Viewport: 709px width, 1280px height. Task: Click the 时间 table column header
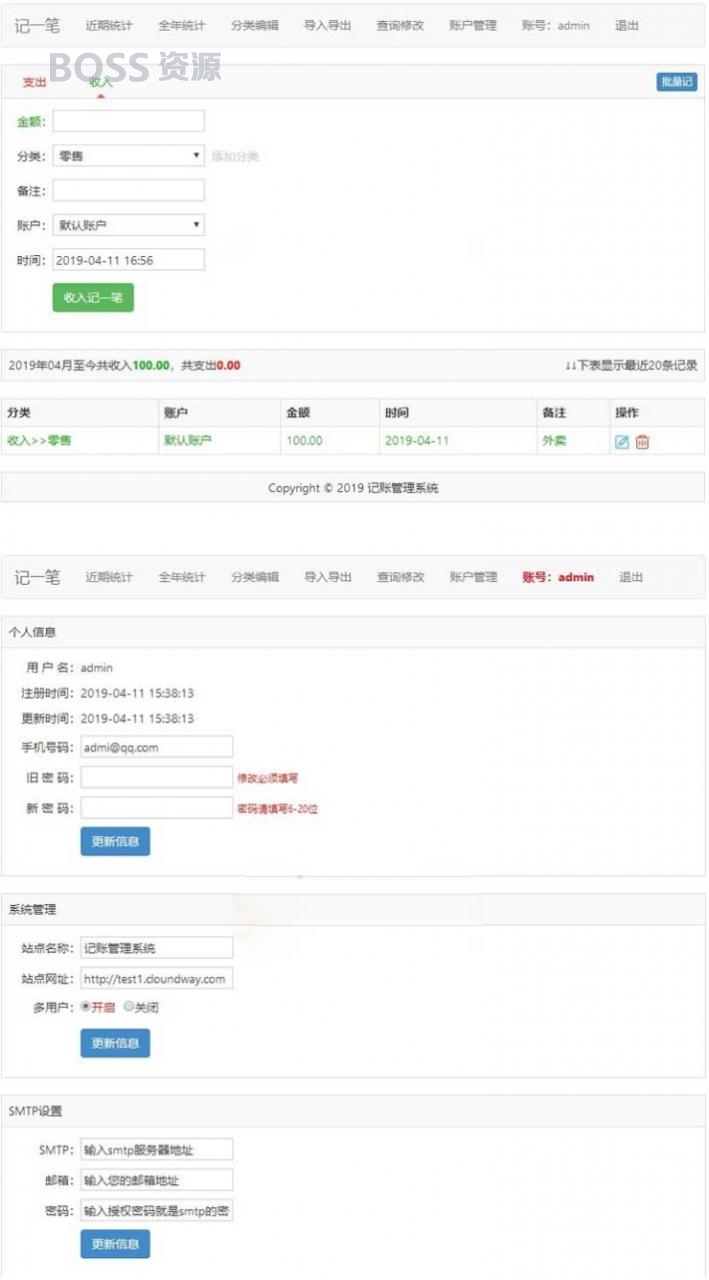click(x=456, y=413)
